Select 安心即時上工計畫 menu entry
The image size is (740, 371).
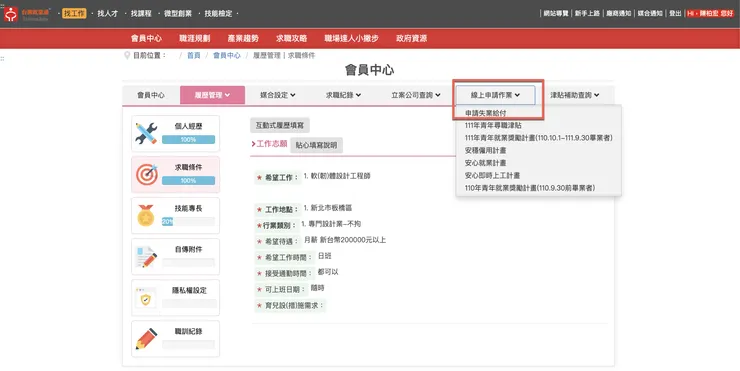click(x=492, y=175)
